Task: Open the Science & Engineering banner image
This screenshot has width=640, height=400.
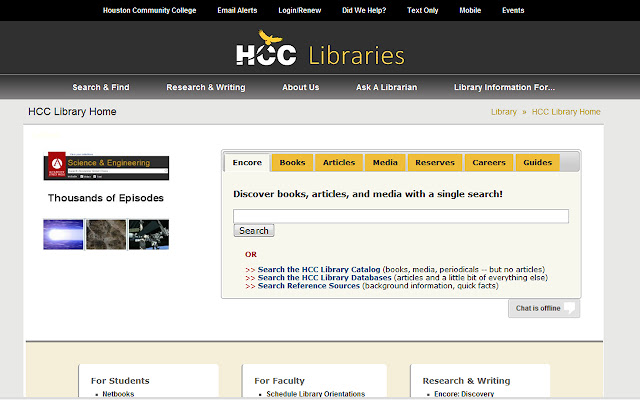Action: (x=106, y=166)
